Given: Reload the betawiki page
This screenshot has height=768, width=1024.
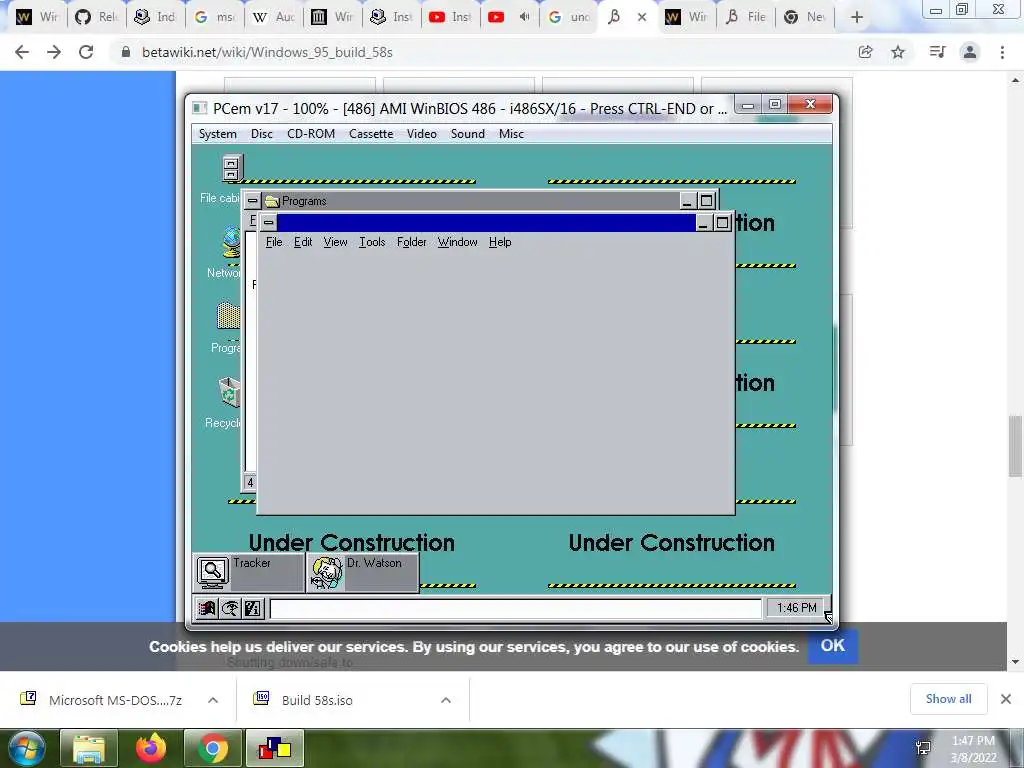Looking at the screenshot, I should tap(86, 52).
